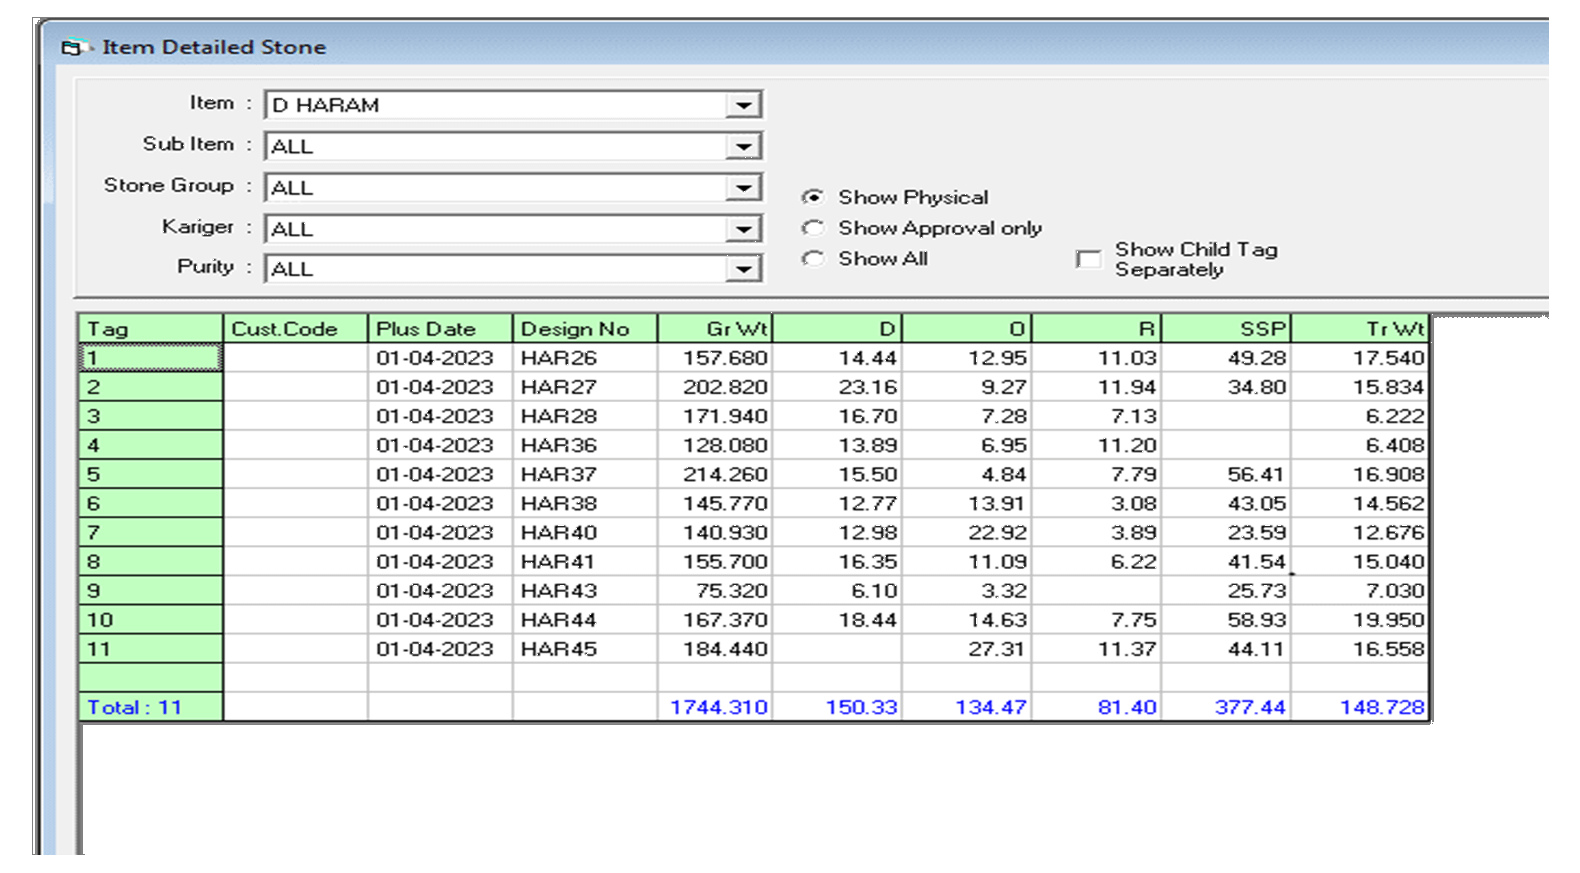Select the Tag 2 row cell

[x=151, y=387]
